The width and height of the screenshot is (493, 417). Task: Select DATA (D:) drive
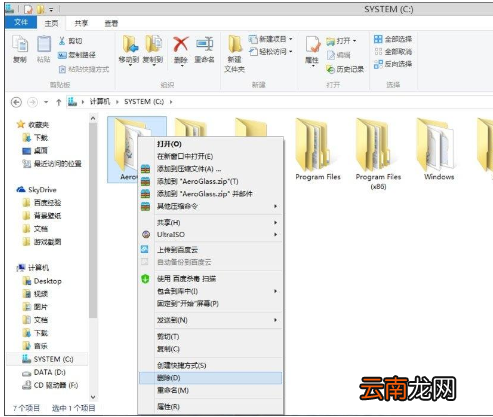[x=43, y=372]
